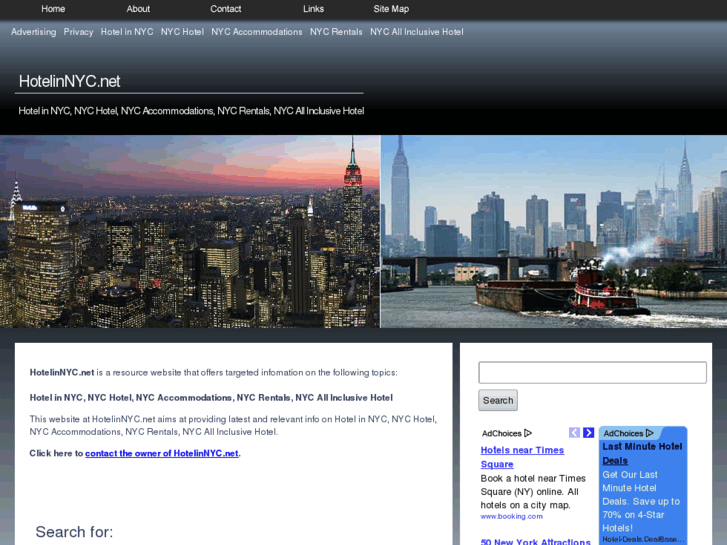This screenshot has width=727, height=545.
Task: Click contact the owner of HotelinNYC.net link
Action: (162, 454)
